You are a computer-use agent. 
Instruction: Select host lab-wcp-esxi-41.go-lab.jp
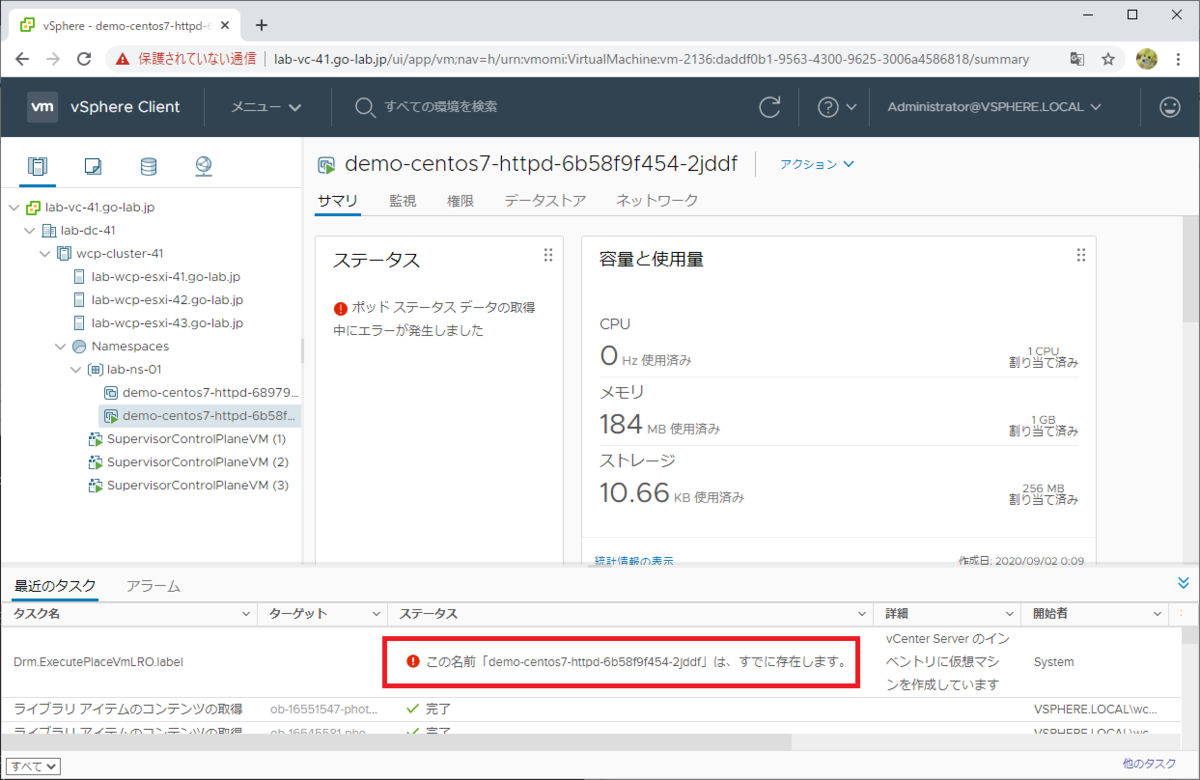166,277
